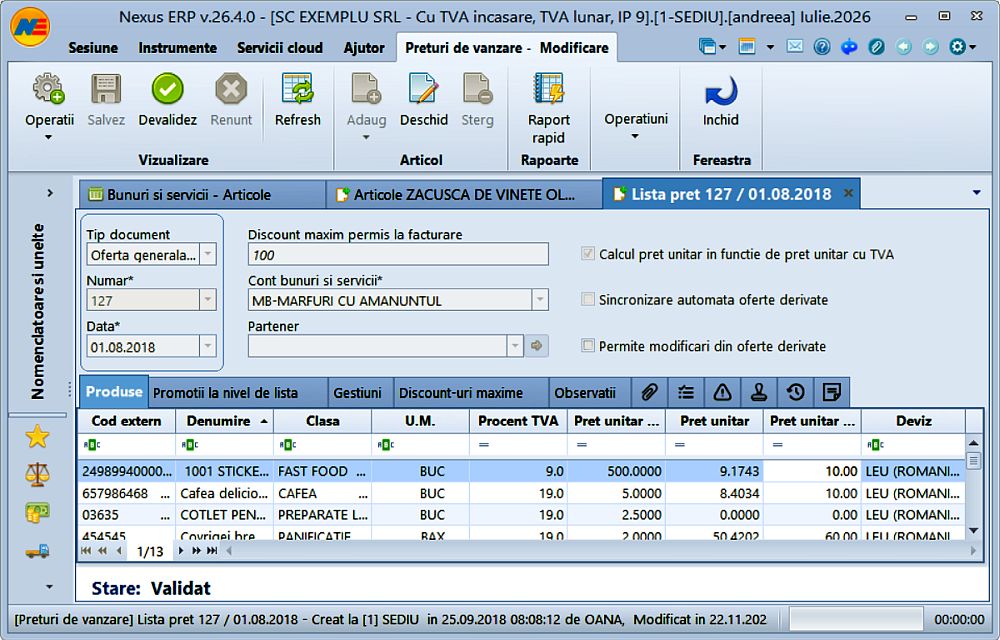
Task: Open the Numar dropdown arrow
Action: [x=208, y=300]
